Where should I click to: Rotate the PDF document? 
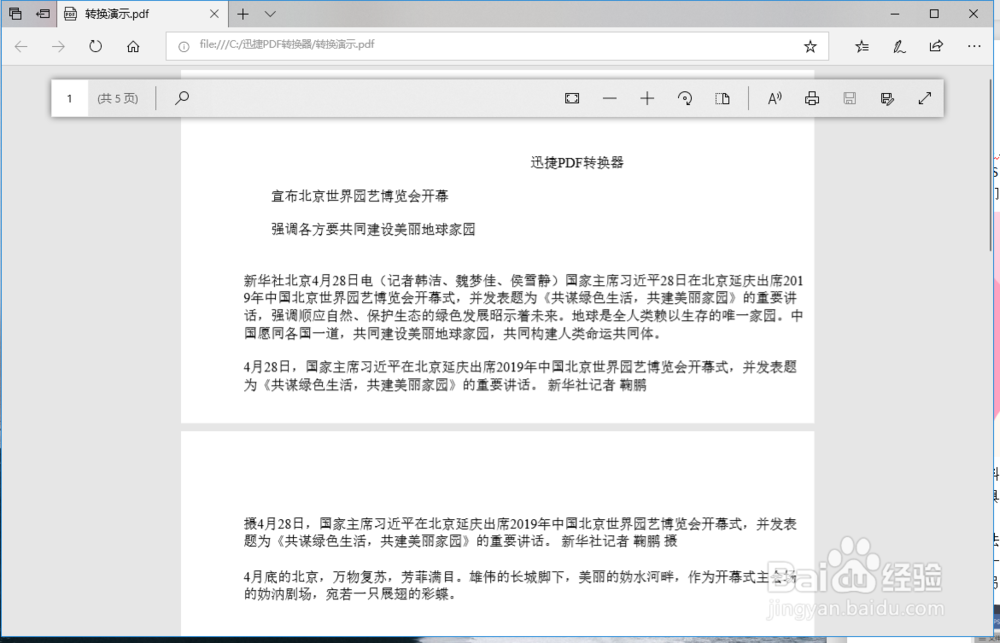coord(685,98)
